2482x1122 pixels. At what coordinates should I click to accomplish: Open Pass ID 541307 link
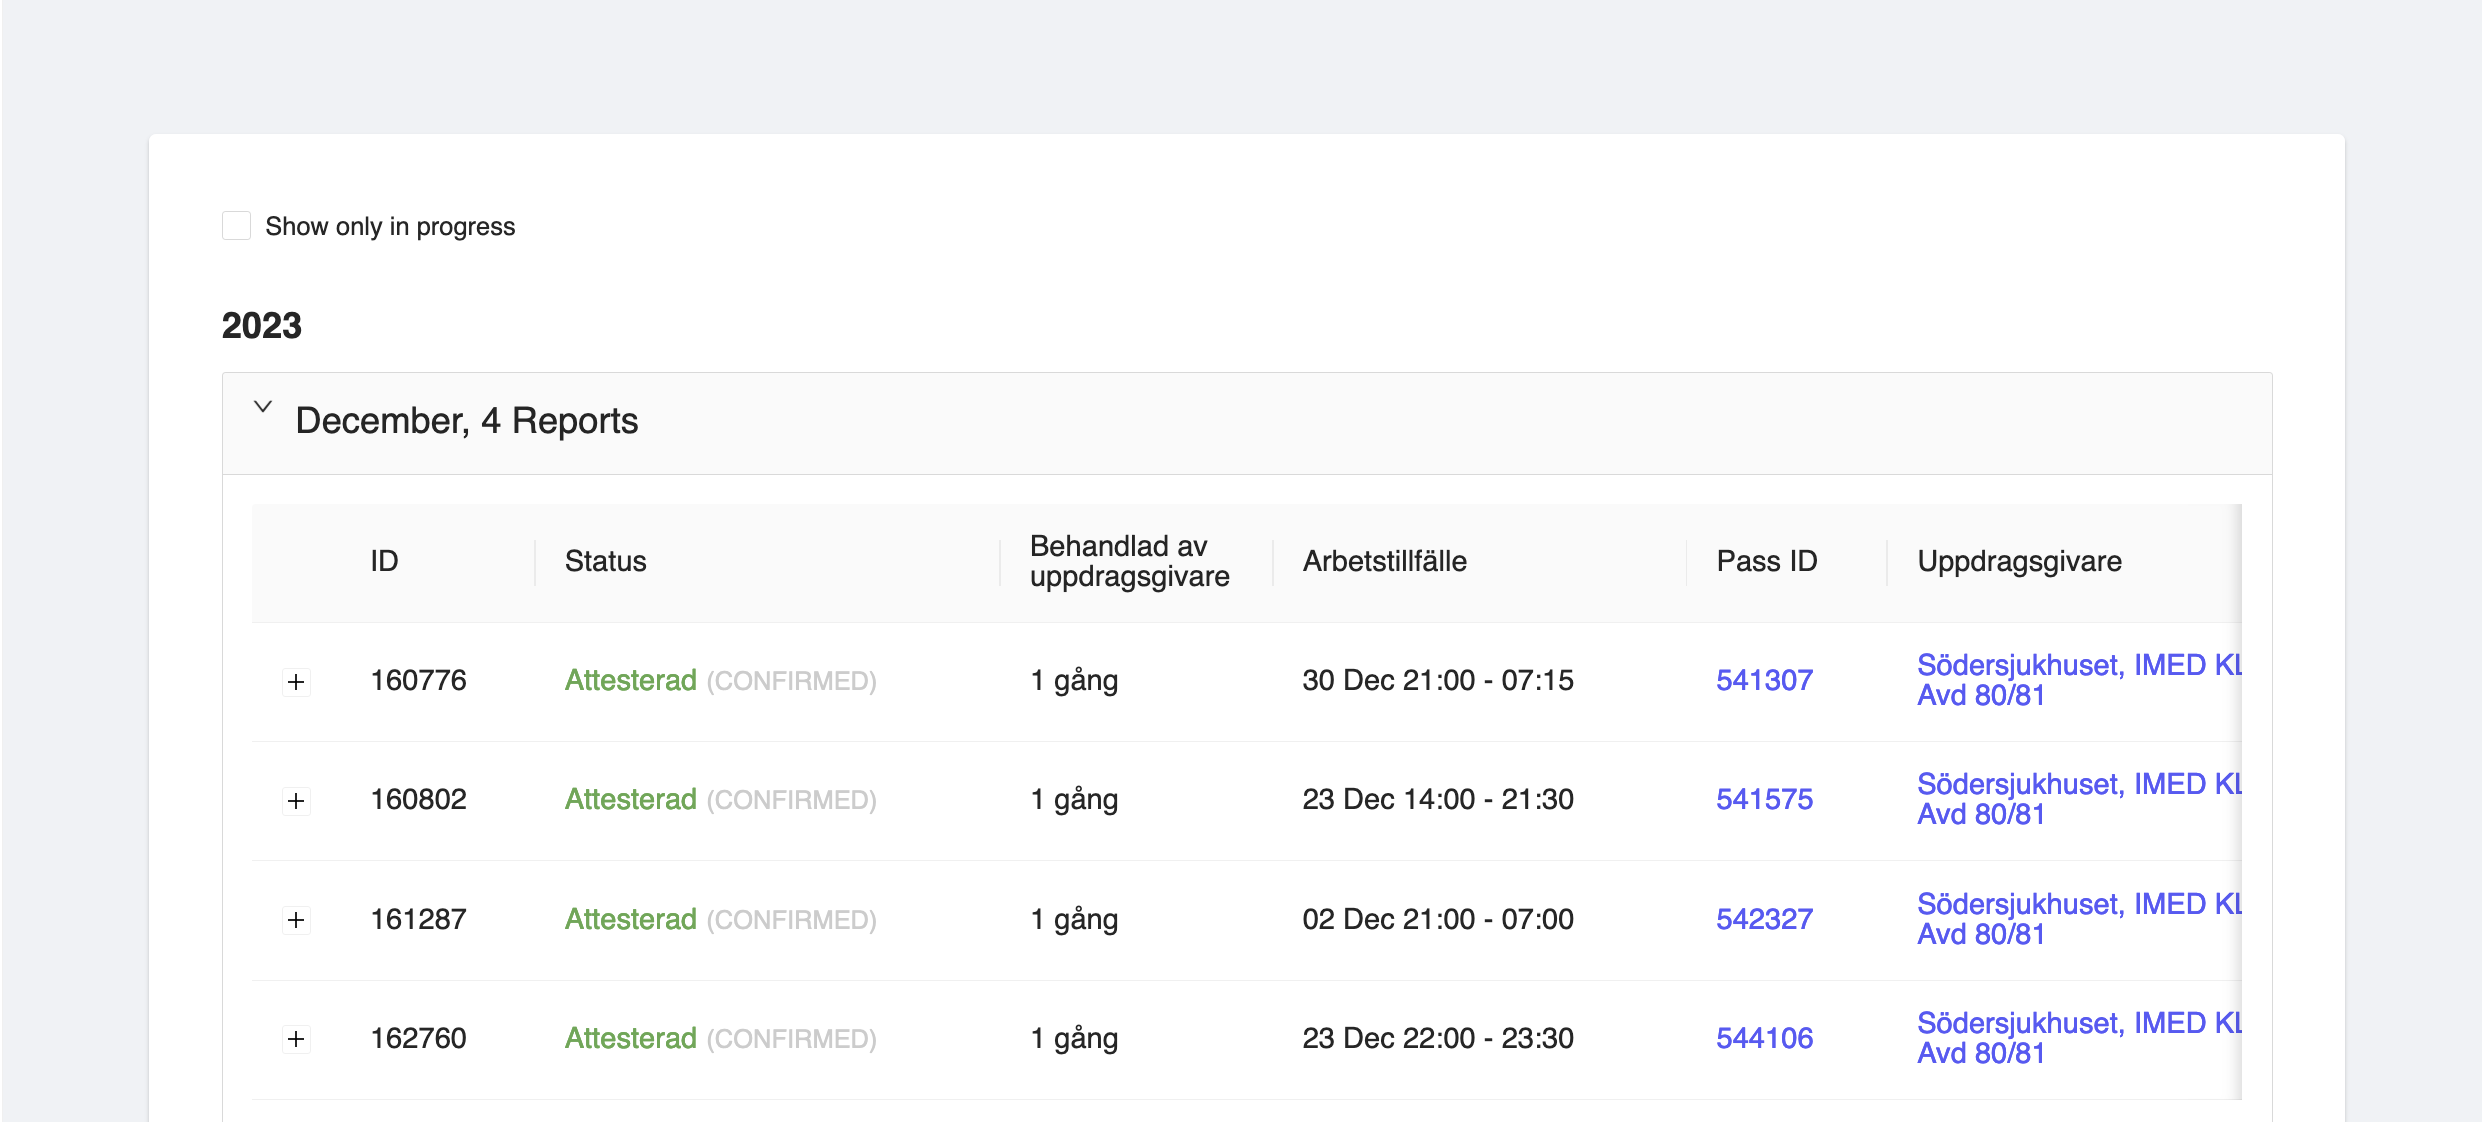click(1764, 681)
